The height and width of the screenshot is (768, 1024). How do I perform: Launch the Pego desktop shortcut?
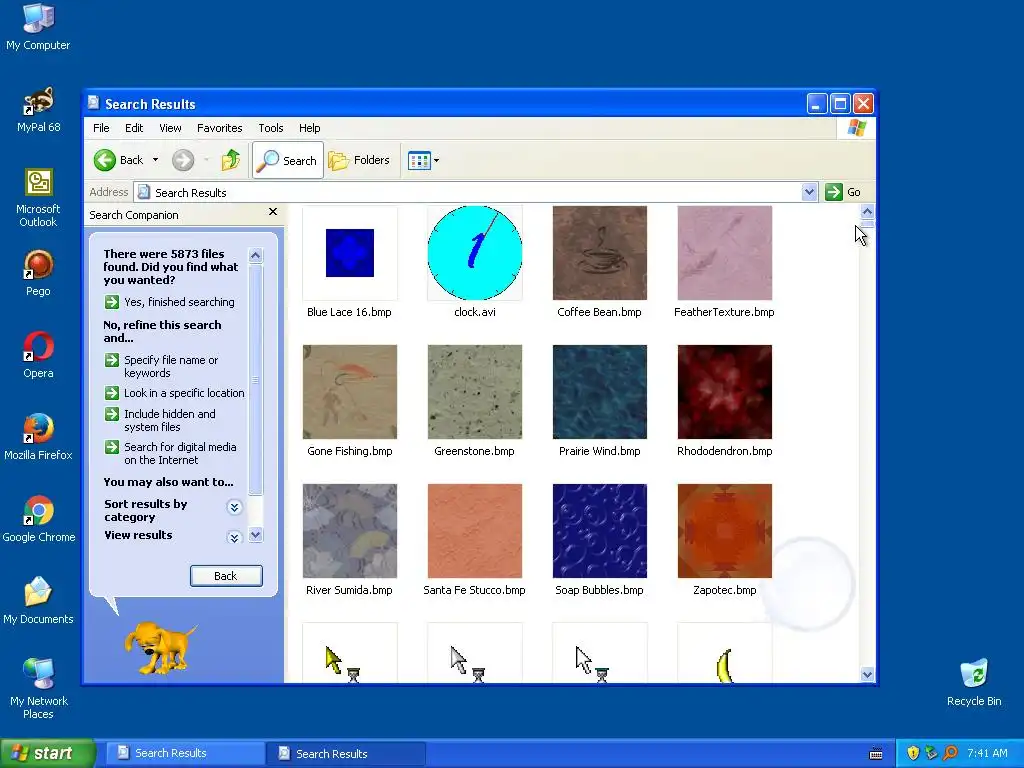click(x=38, y=273)
